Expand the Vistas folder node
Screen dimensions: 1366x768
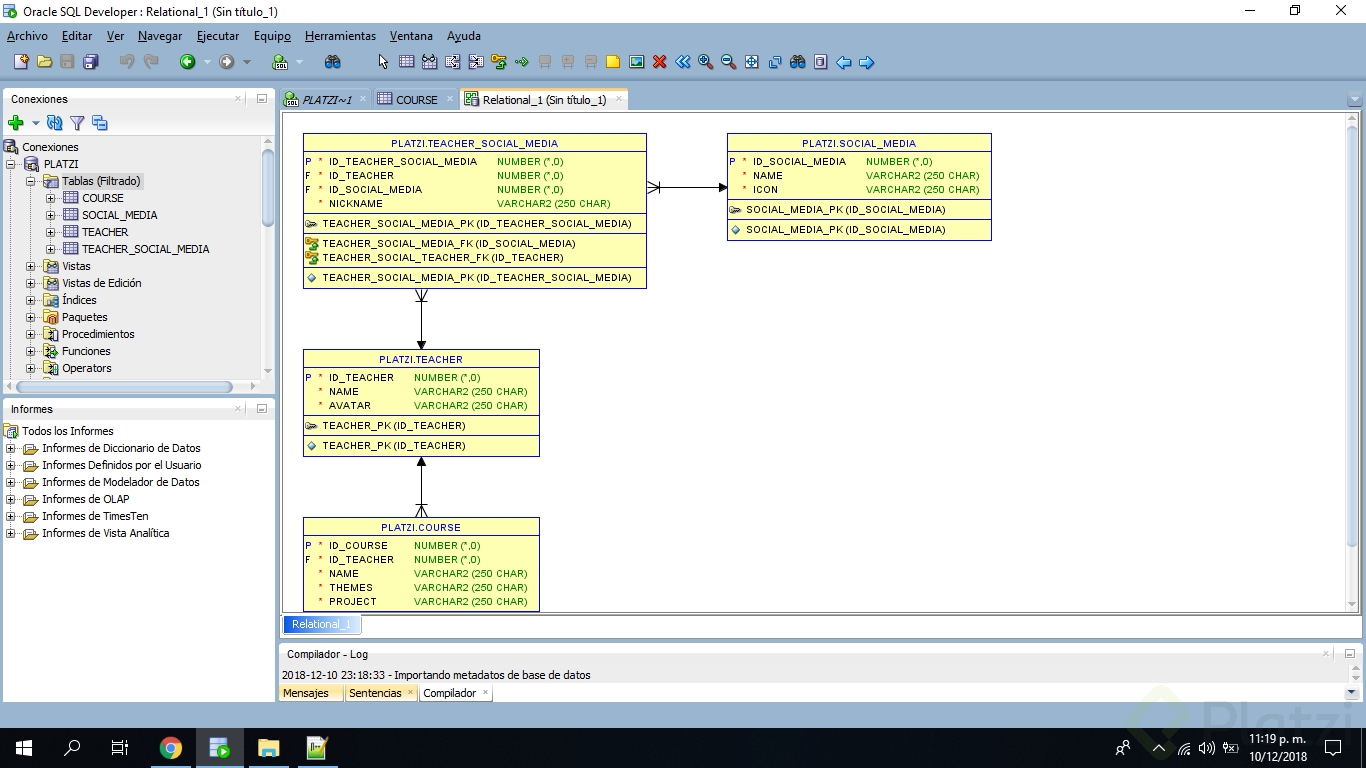[31, 266]
